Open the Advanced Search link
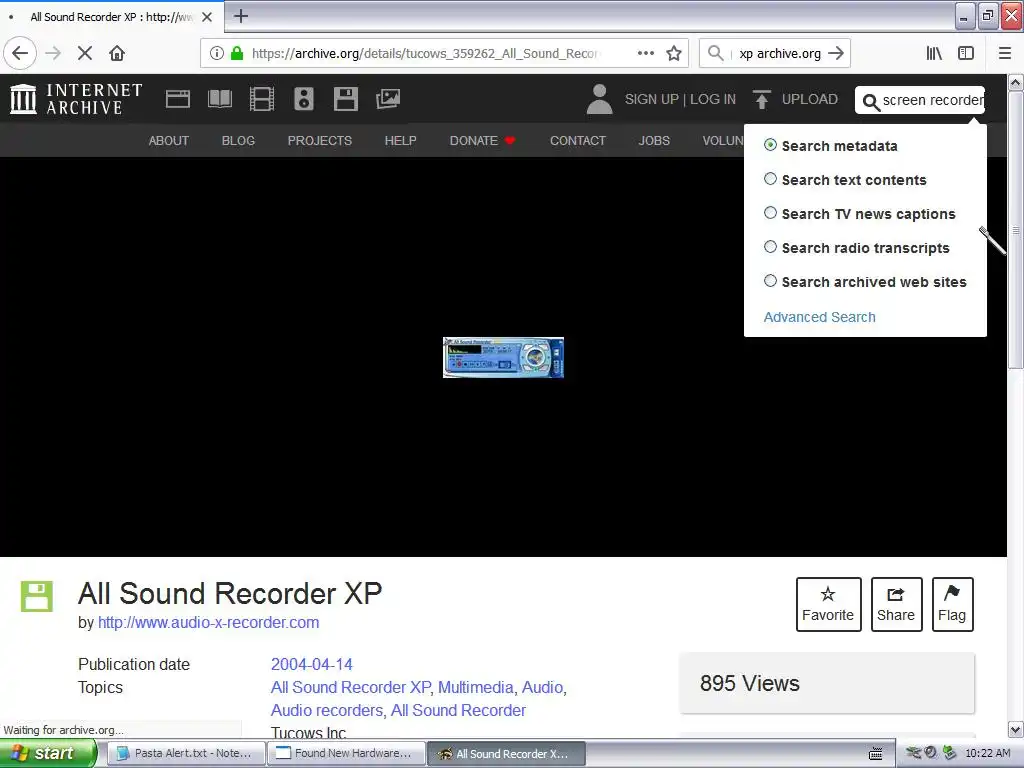1024x768 pixels. coord(820,317)
